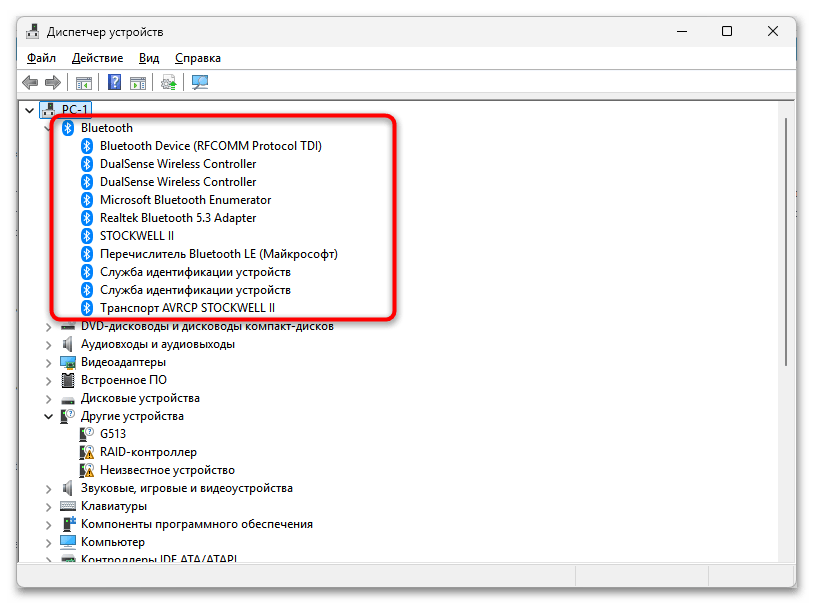
Task: Collapse the PC-1 root node
Action: click(30, 110)
